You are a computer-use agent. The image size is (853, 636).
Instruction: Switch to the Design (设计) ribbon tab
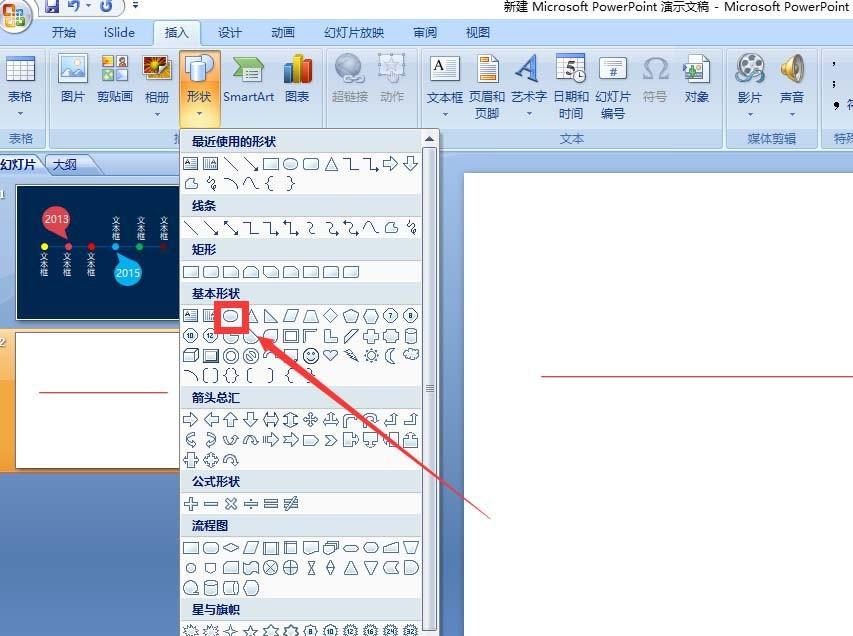[229, 32]
